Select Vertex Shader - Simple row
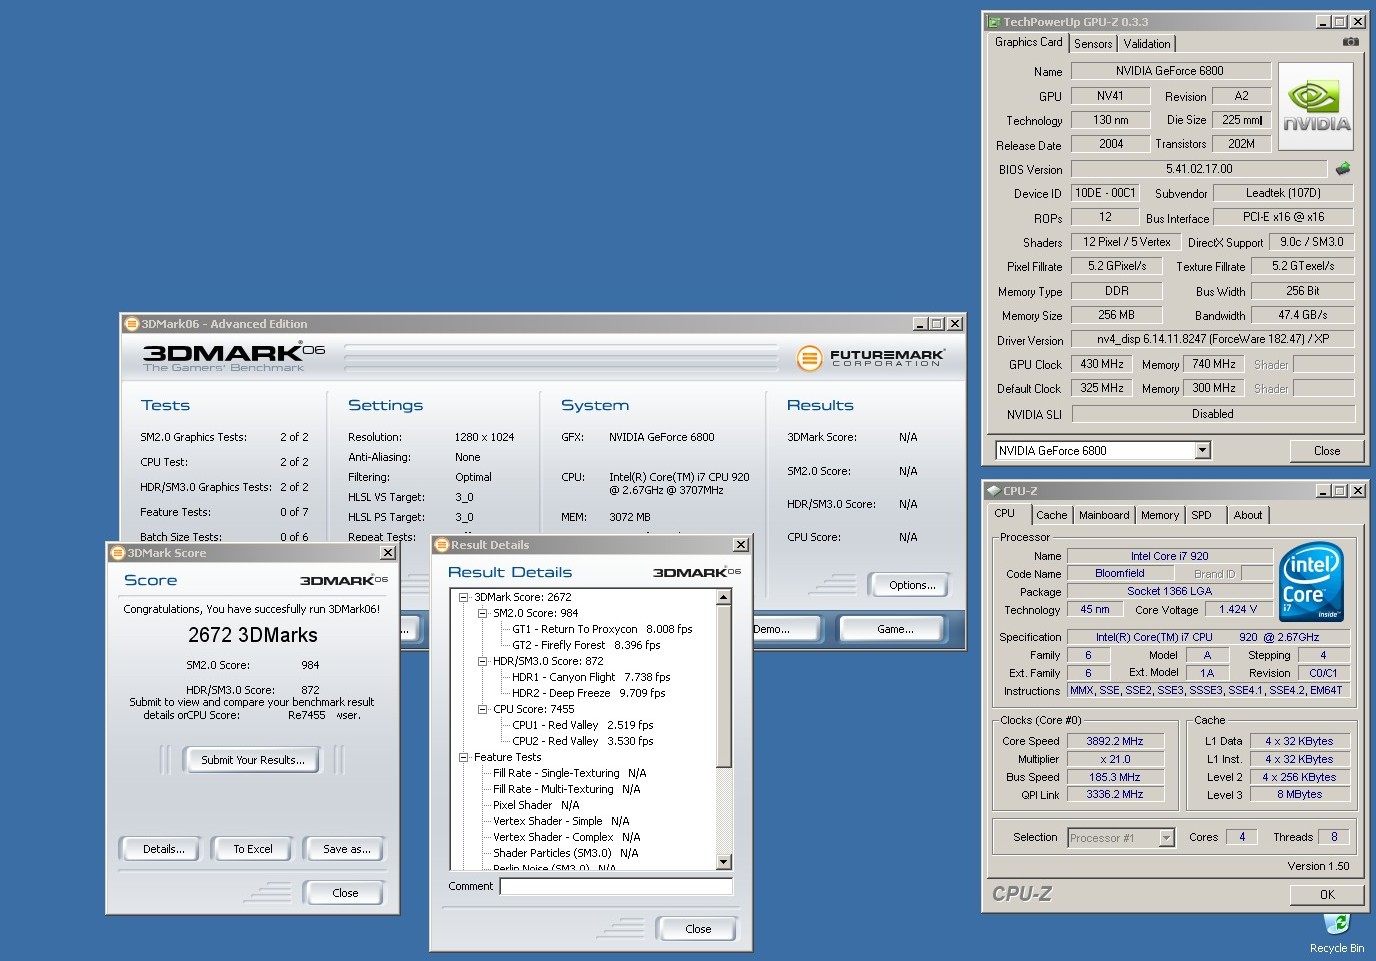This screenshot has height=961, width=1376. [561, 821]
